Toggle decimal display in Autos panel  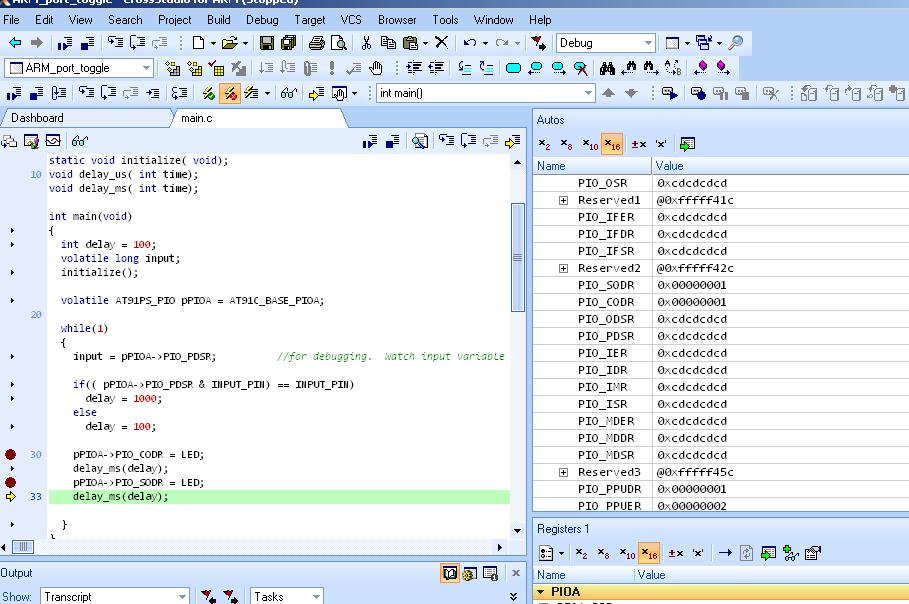click(x=590, y=144)
